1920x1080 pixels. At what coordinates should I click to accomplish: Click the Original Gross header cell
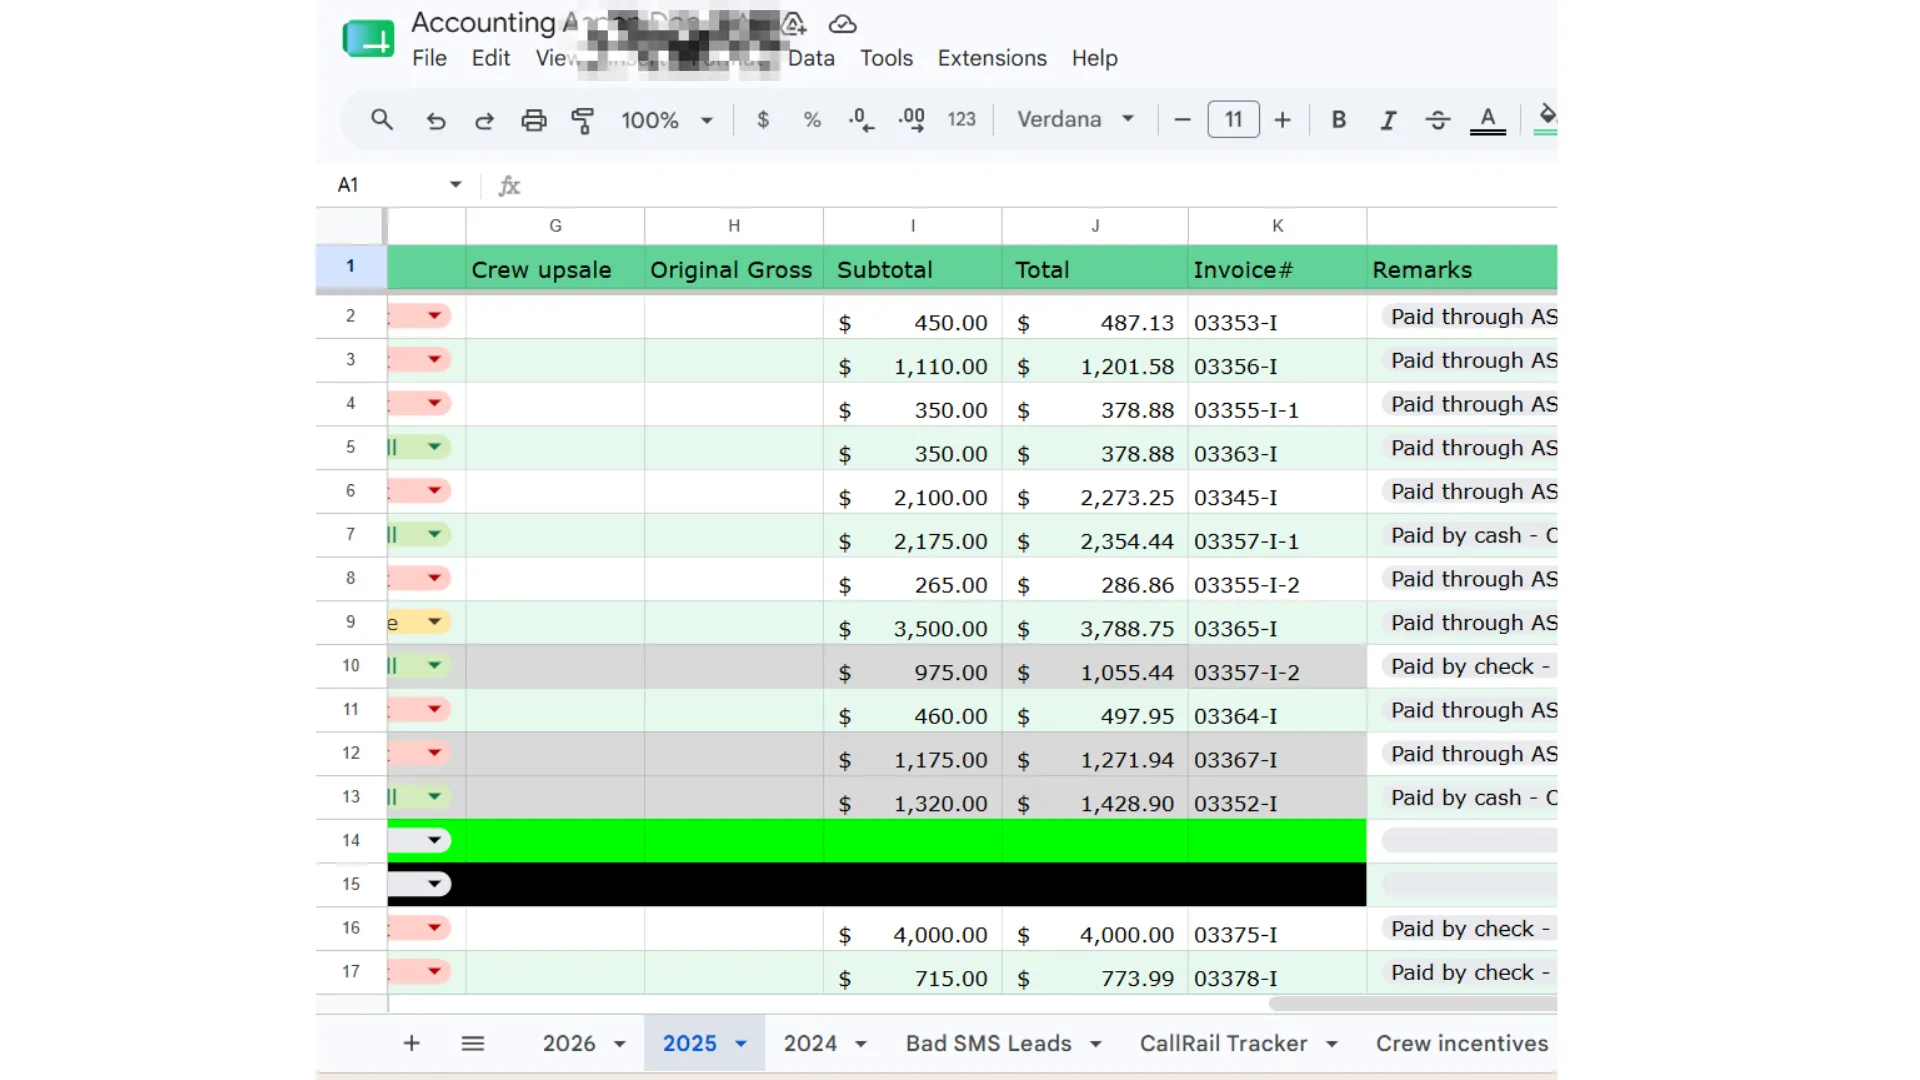tap(733, 269)
